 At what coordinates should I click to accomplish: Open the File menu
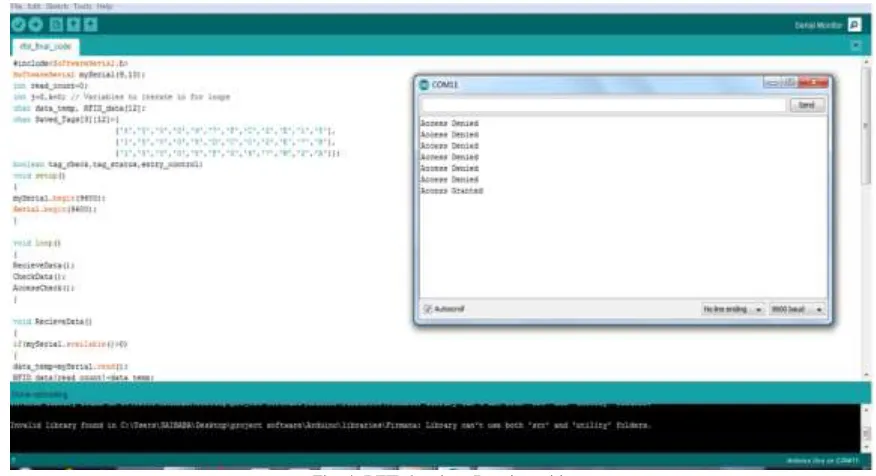coord(17,6)
